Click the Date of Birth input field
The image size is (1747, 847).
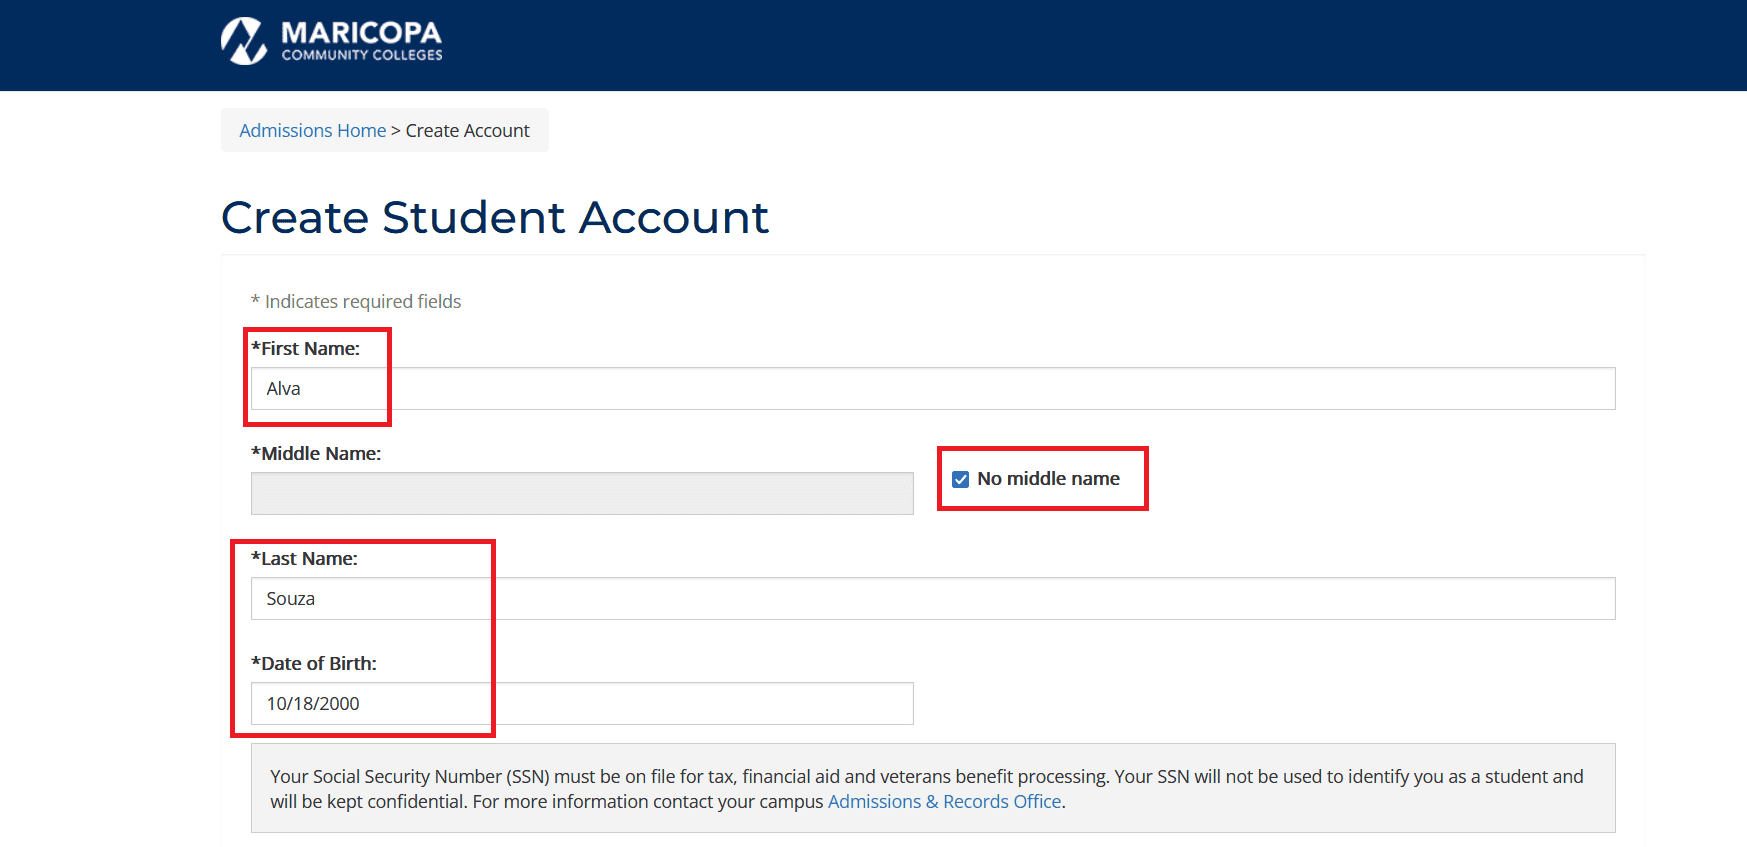click(x=581, y=704)
